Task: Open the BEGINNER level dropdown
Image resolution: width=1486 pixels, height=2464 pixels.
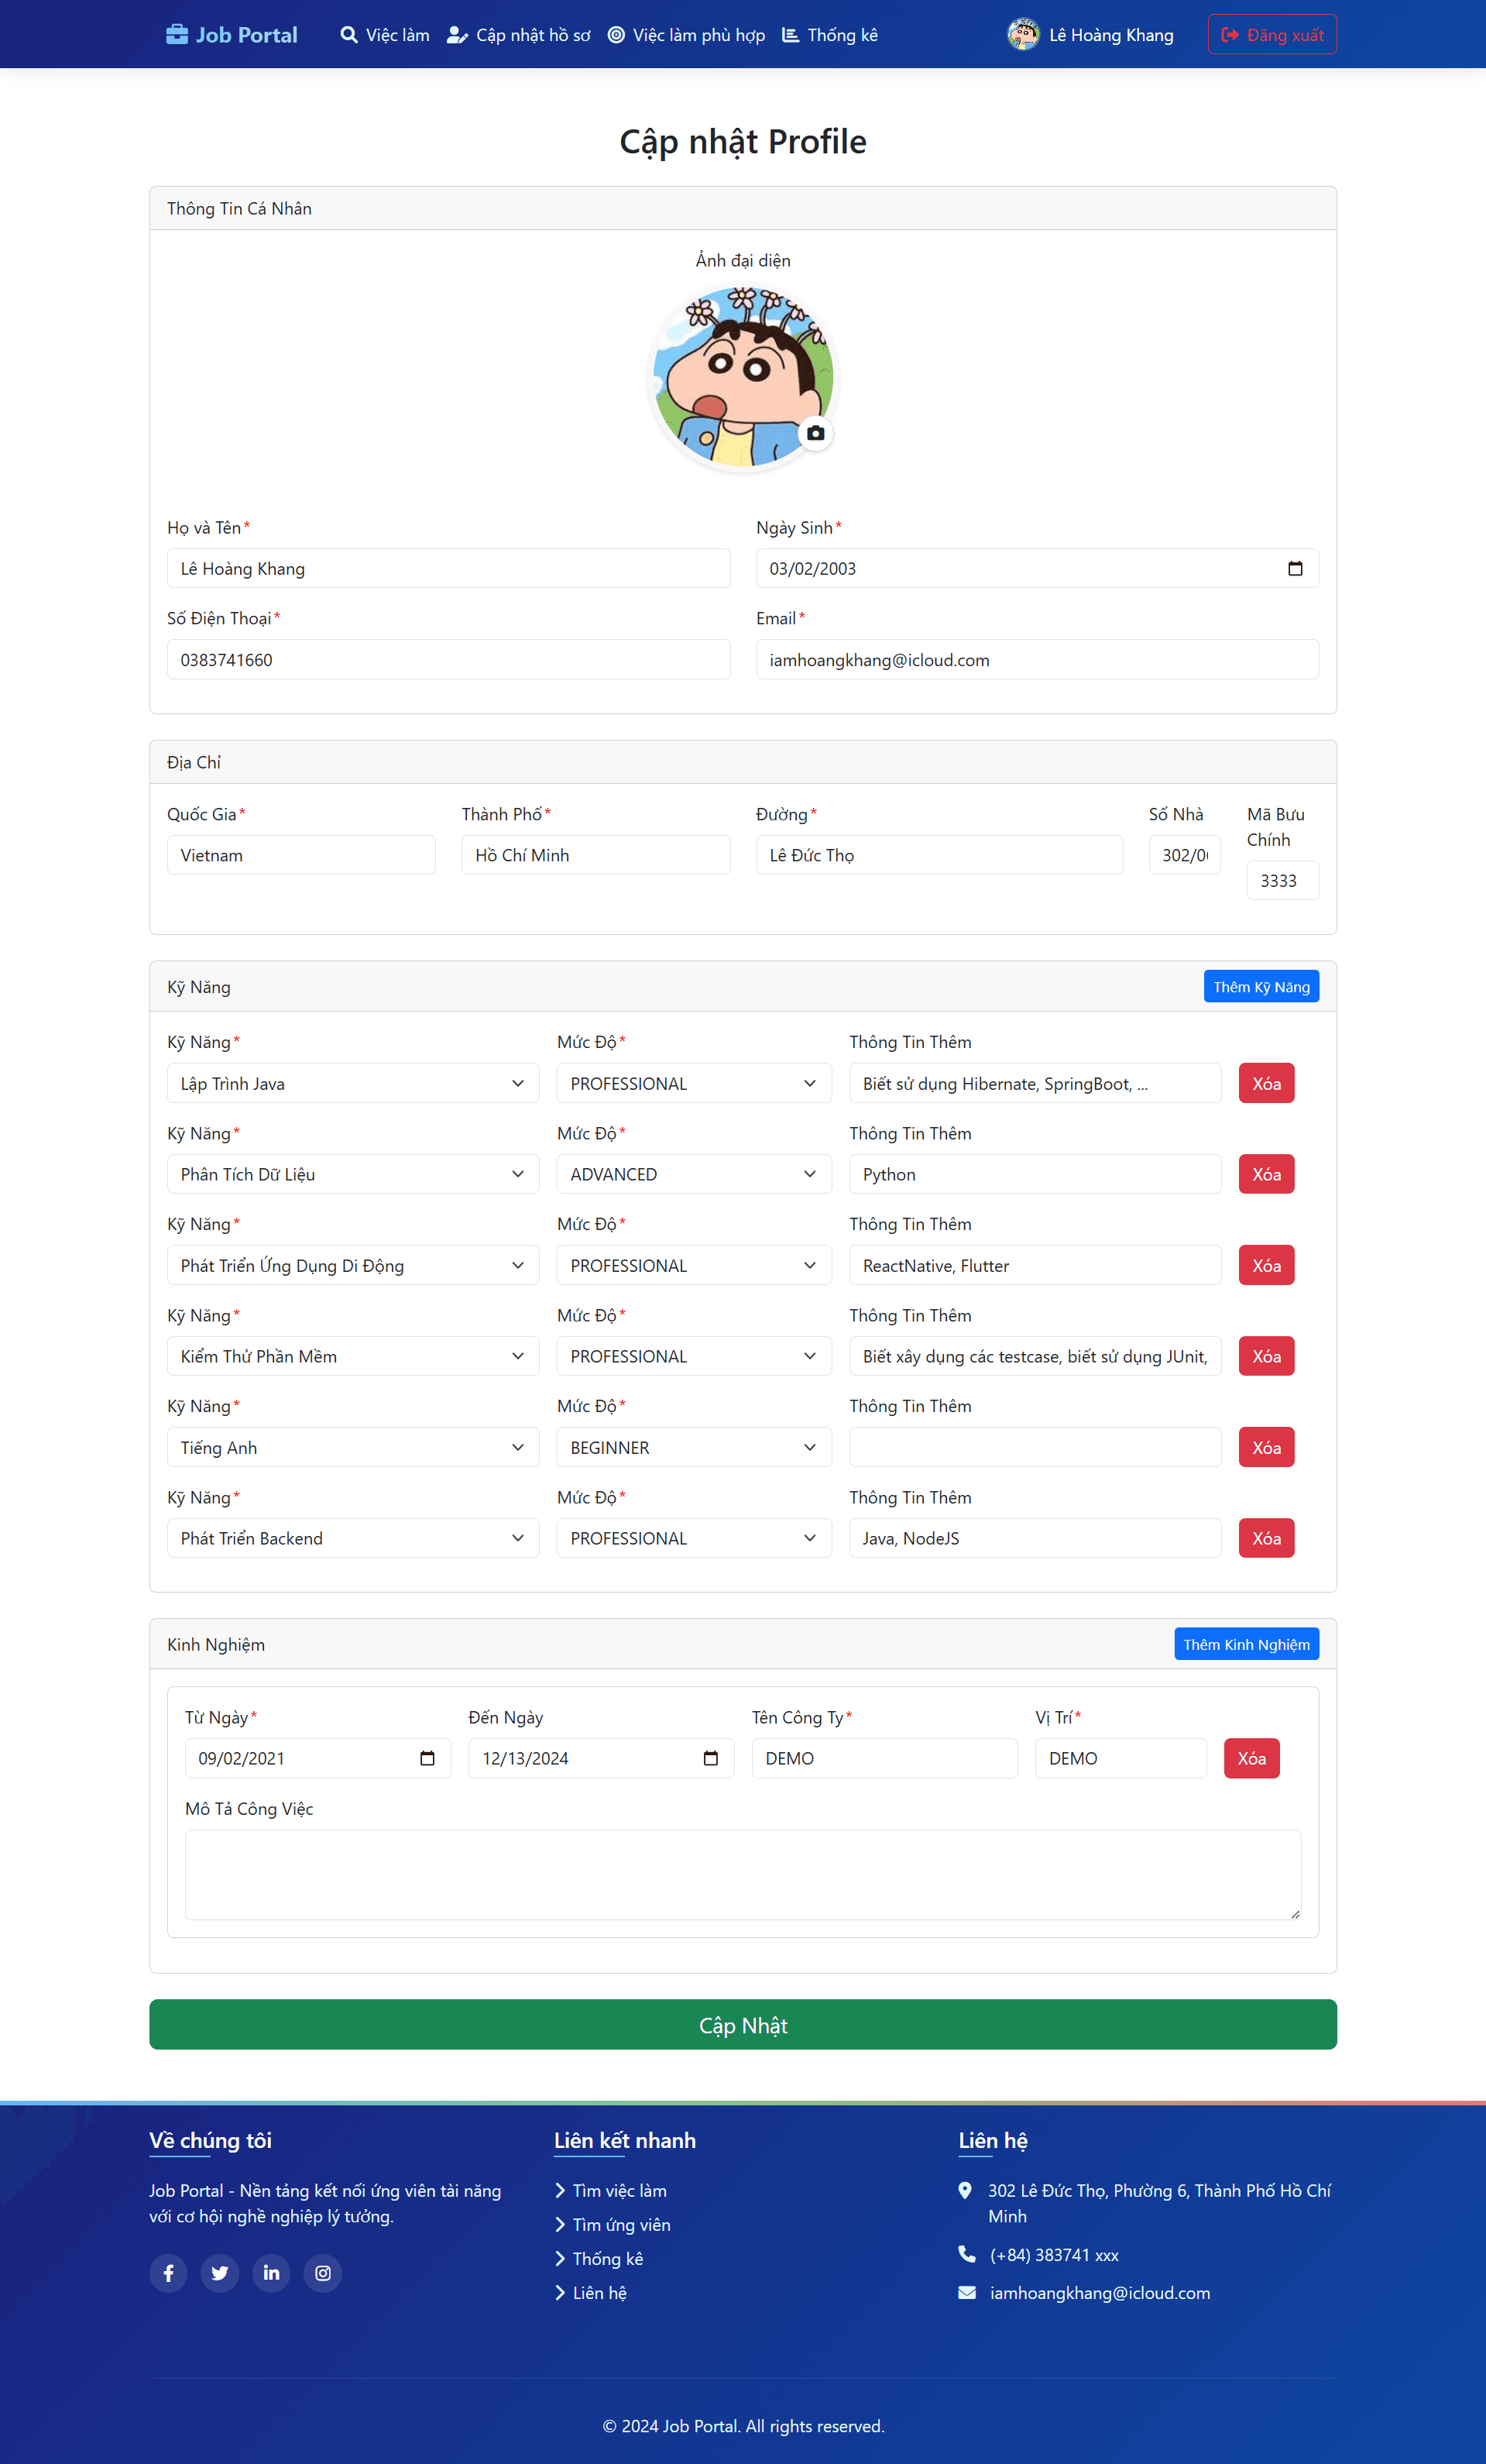Action: [x=694, y=1447]
